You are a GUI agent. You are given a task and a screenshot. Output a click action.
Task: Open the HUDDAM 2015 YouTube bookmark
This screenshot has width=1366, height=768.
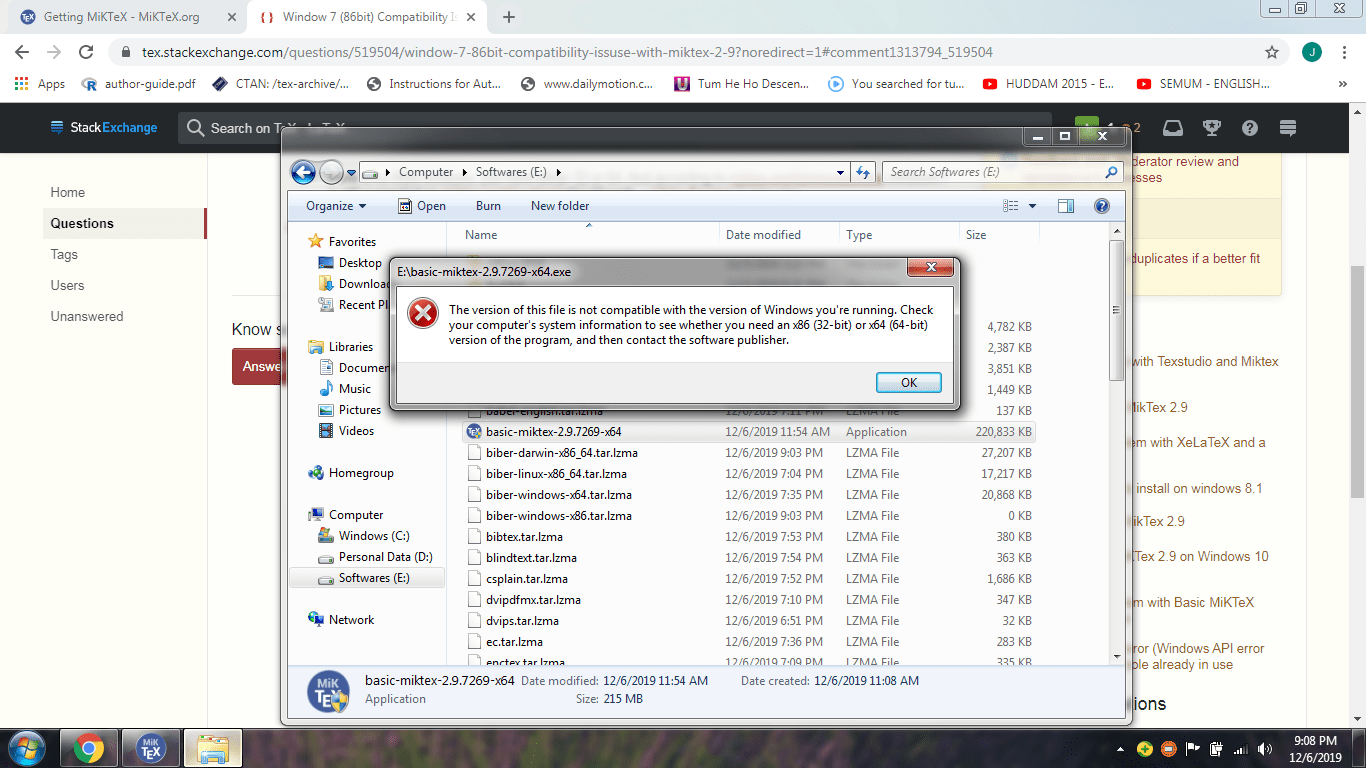click(x=1049, y=84)
